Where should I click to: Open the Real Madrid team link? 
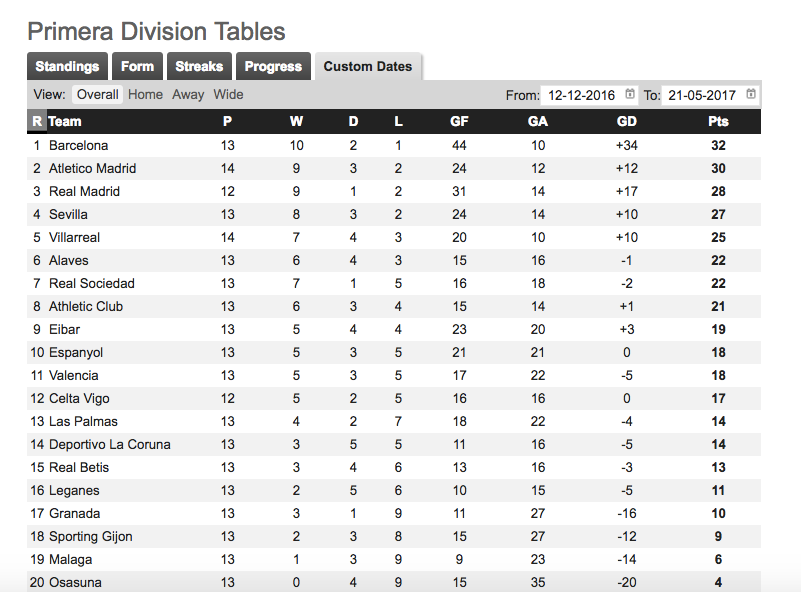pos(84,192)
